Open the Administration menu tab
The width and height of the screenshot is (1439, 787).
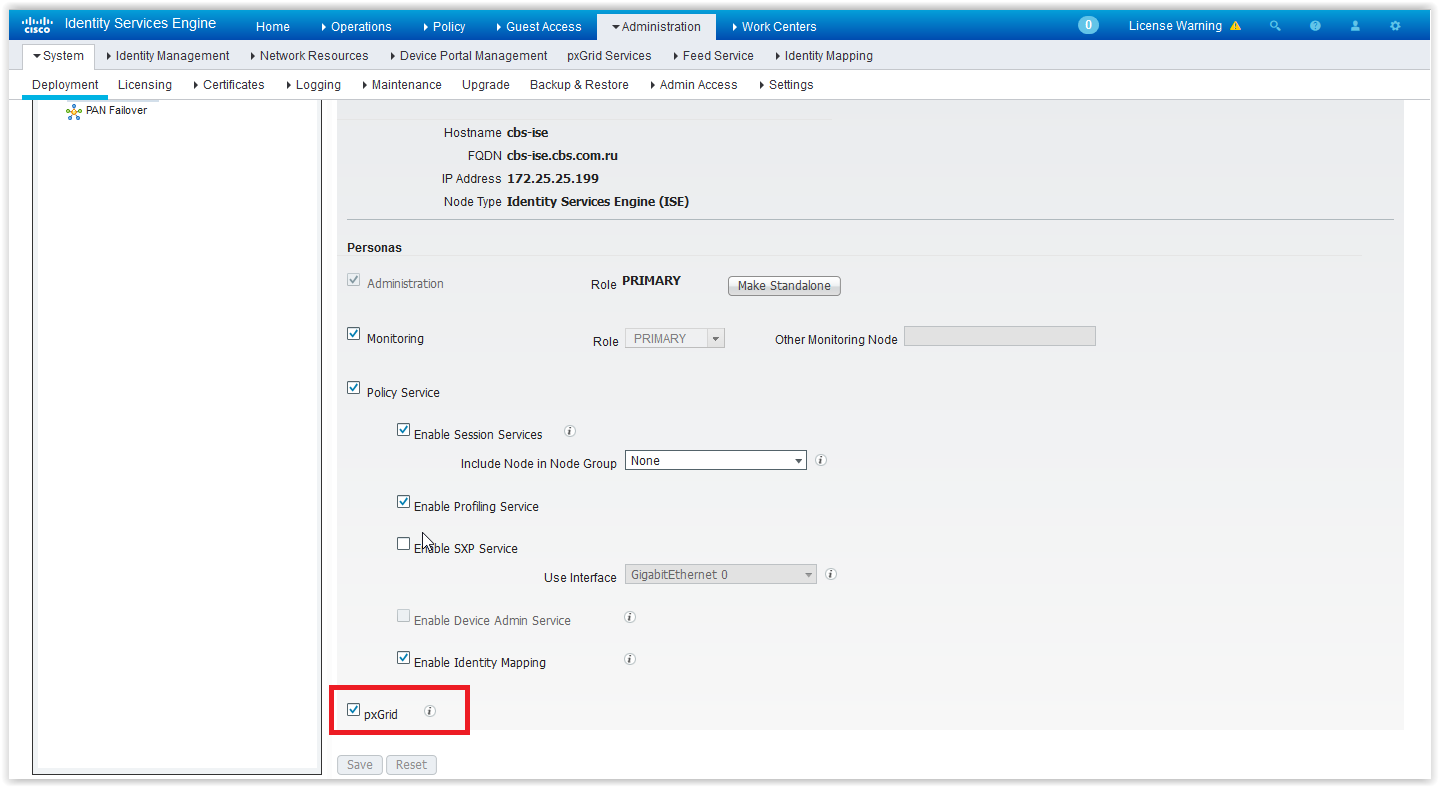[656, 27]
